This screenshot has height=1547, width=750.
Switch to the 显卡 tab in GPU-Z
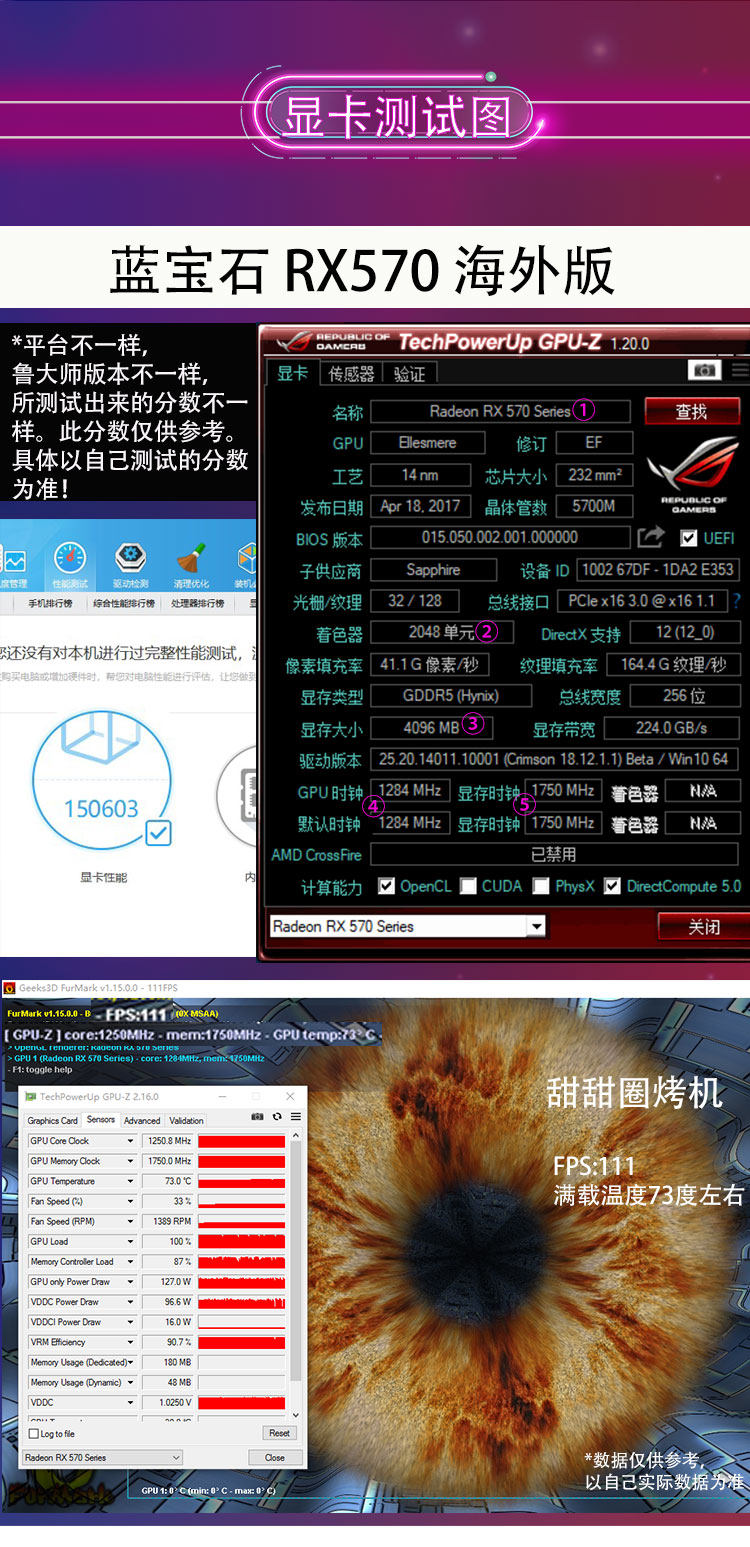(292, 374)
